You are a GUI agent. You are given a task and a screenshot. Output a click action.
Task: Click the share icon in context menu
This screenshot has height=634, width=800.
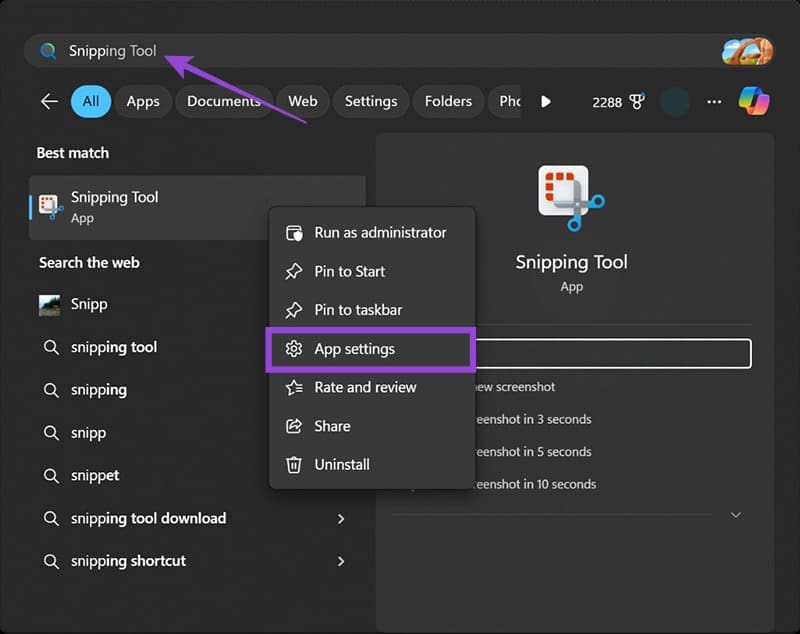pos(294,426)
